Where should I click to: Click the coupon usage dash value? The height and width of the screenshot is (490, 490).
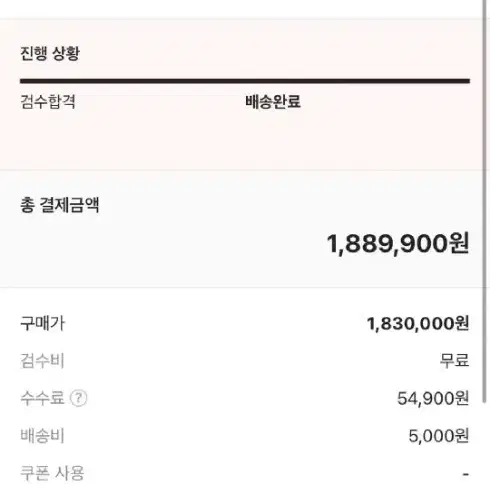[x=466, y=474]
